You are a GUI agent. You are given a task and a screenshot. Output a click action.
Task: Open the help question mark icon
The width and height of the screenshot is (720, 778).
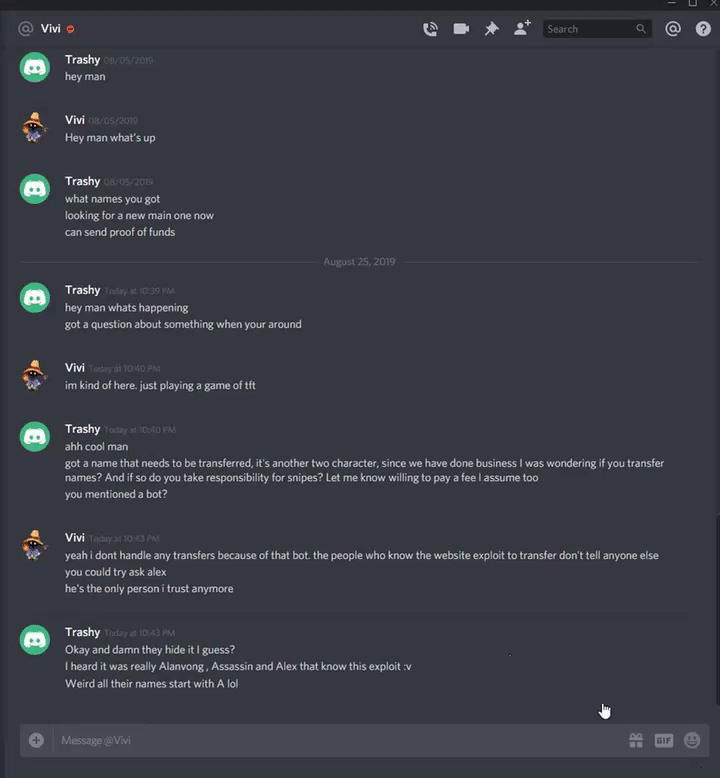(x=703, y=29)
